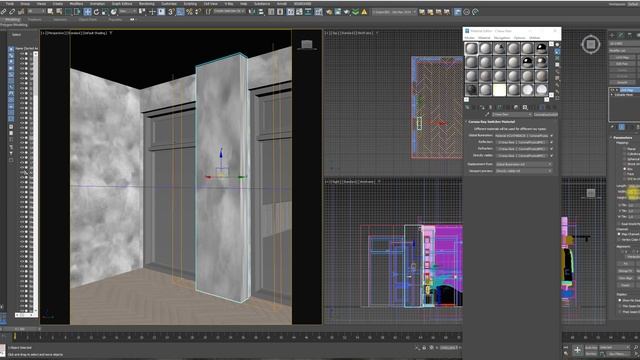
Task: Activate the Select Object tool
Action: click(50, 12)
